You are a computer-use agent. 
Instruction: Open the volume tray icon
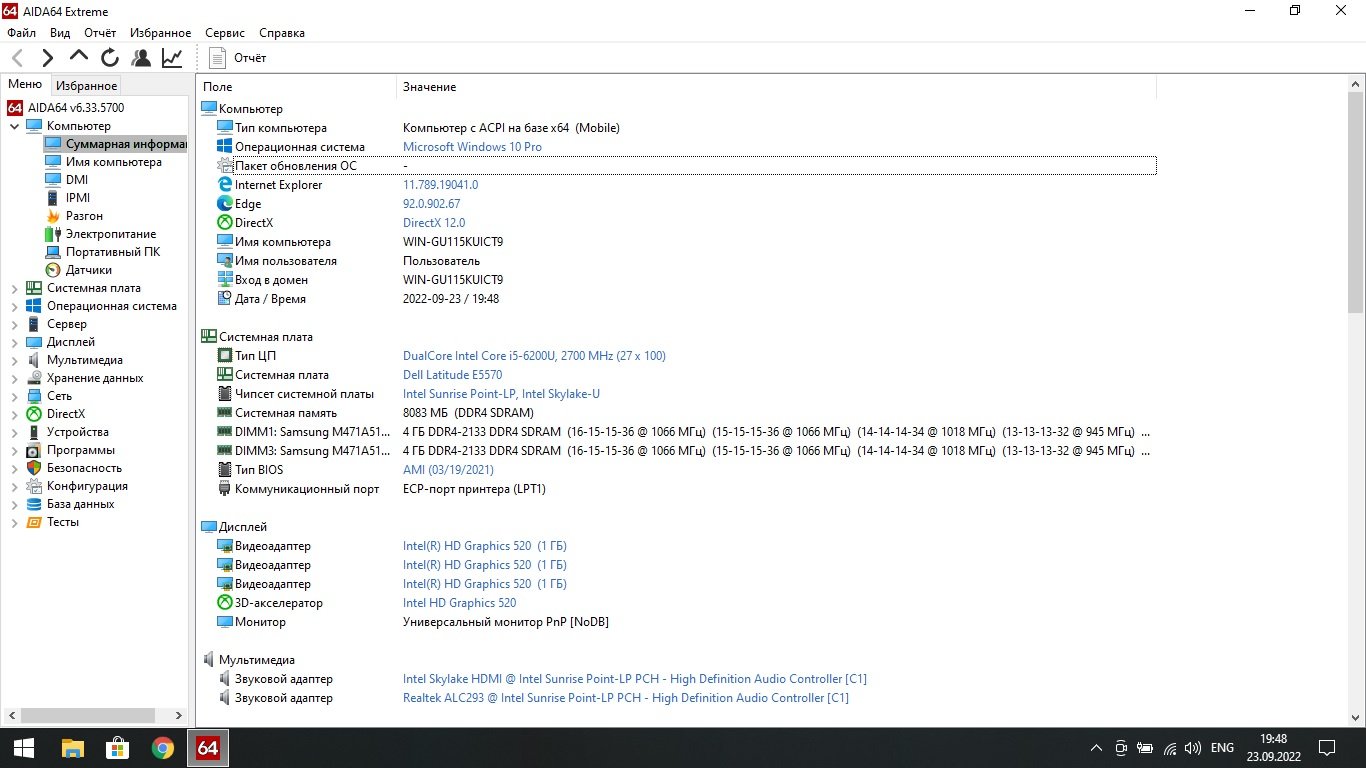coord(1192,748)
